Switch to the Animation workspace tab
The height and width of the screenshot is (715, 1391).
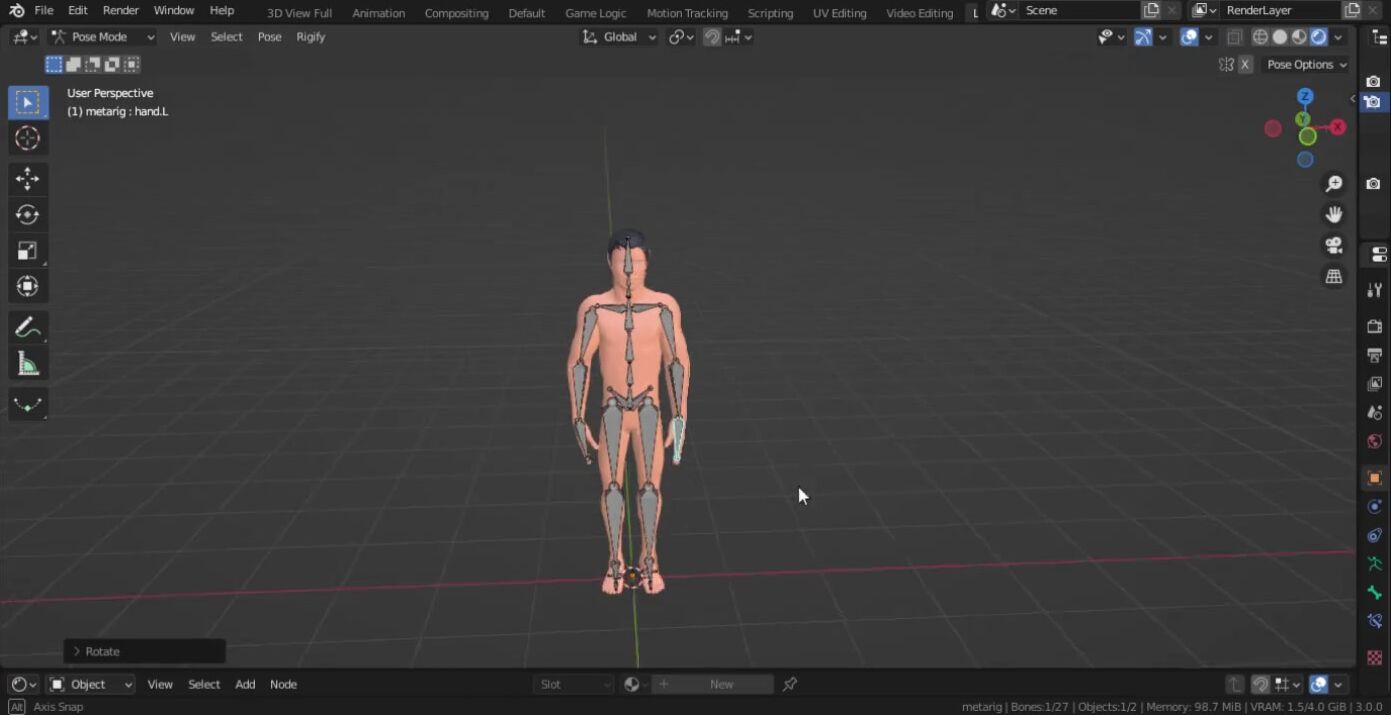coord(378,13)
